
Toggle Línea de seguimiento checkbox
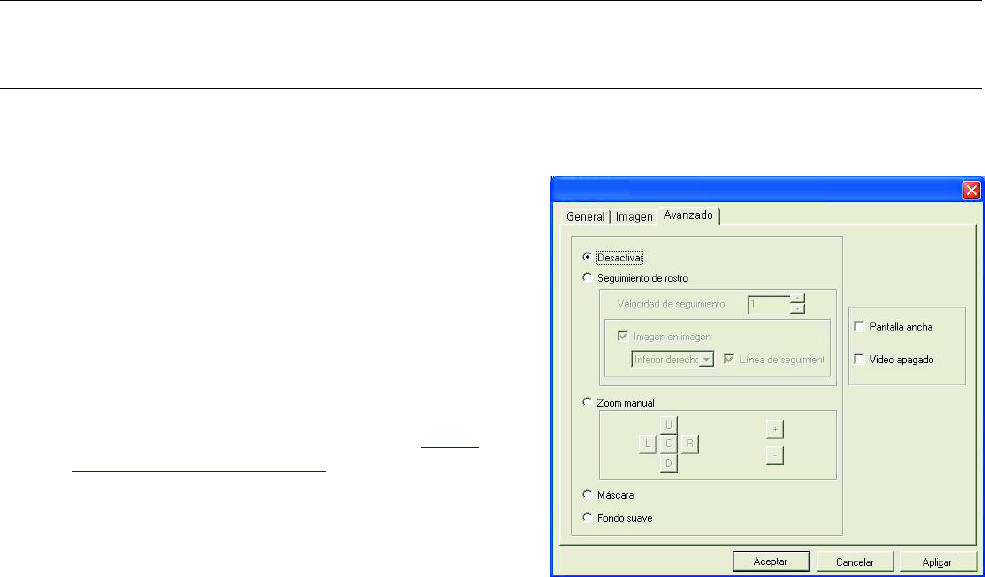coord(729,359)
